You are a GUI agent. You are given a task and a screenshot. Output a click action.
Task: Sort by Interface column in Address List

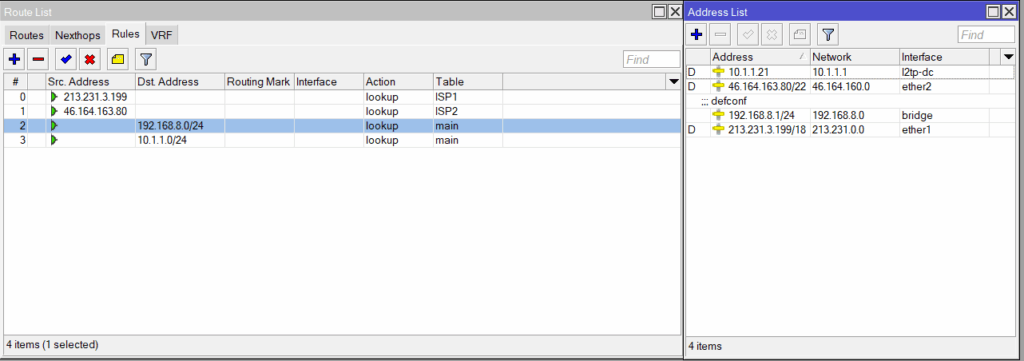coord(944,57)
